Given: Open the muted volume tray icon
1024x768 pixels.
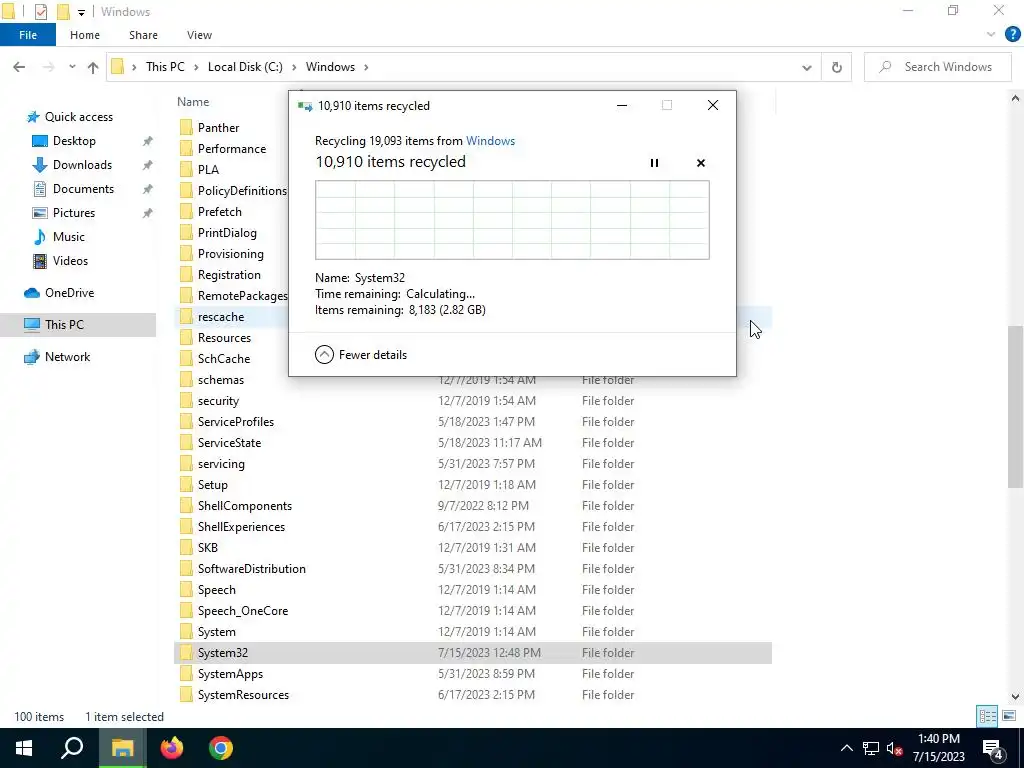Looking at the screenshot, I should tap(895, 748).
